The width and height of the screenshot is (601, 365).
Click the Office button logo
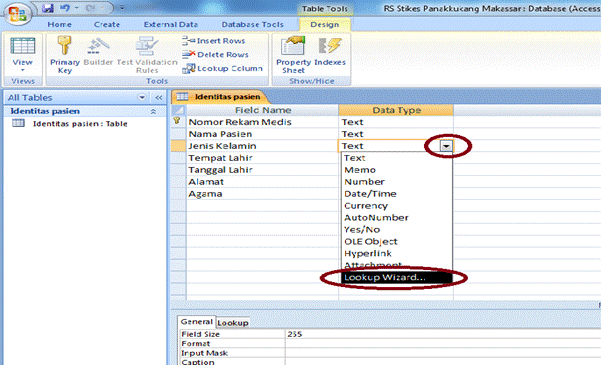(17, 14)
